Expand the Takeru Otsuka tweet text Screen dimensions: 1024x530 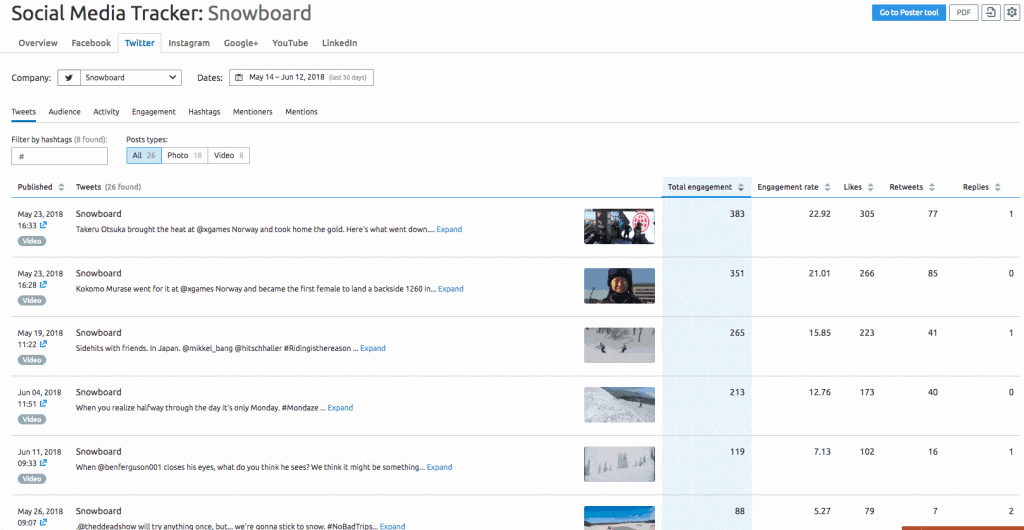click(x=449, y=229)
